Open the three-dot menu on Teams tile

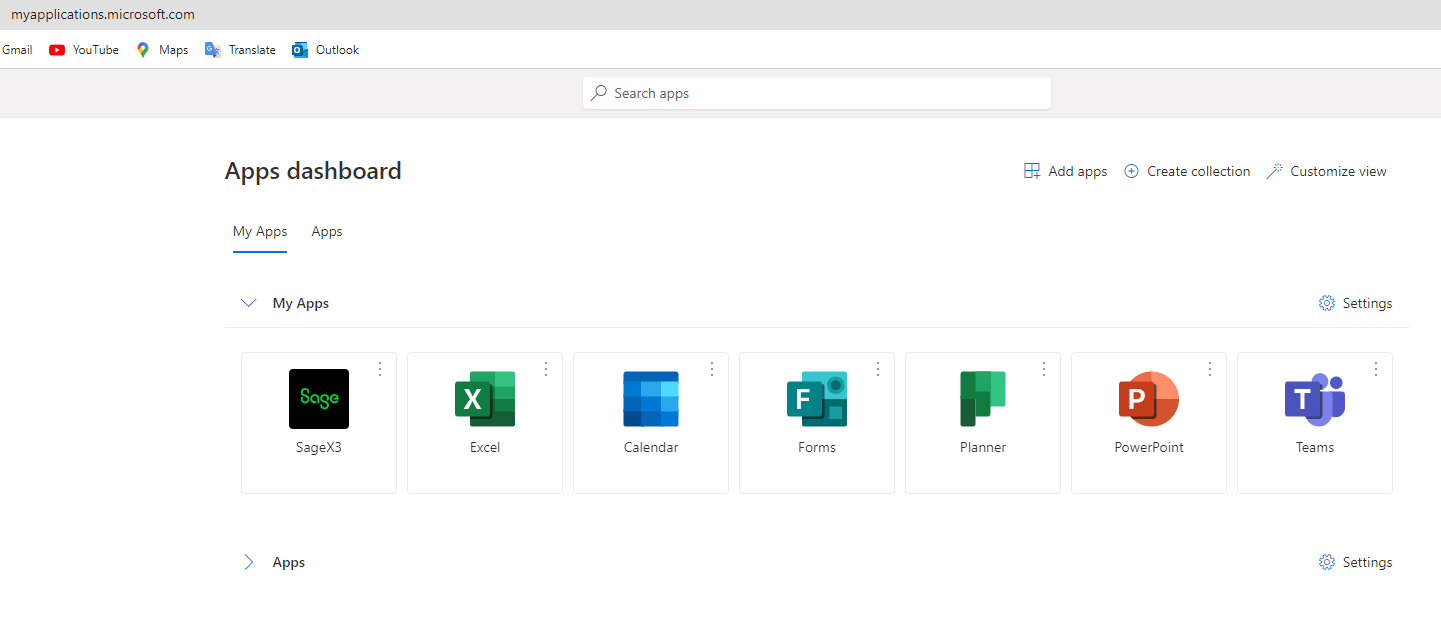point(1376,369)
